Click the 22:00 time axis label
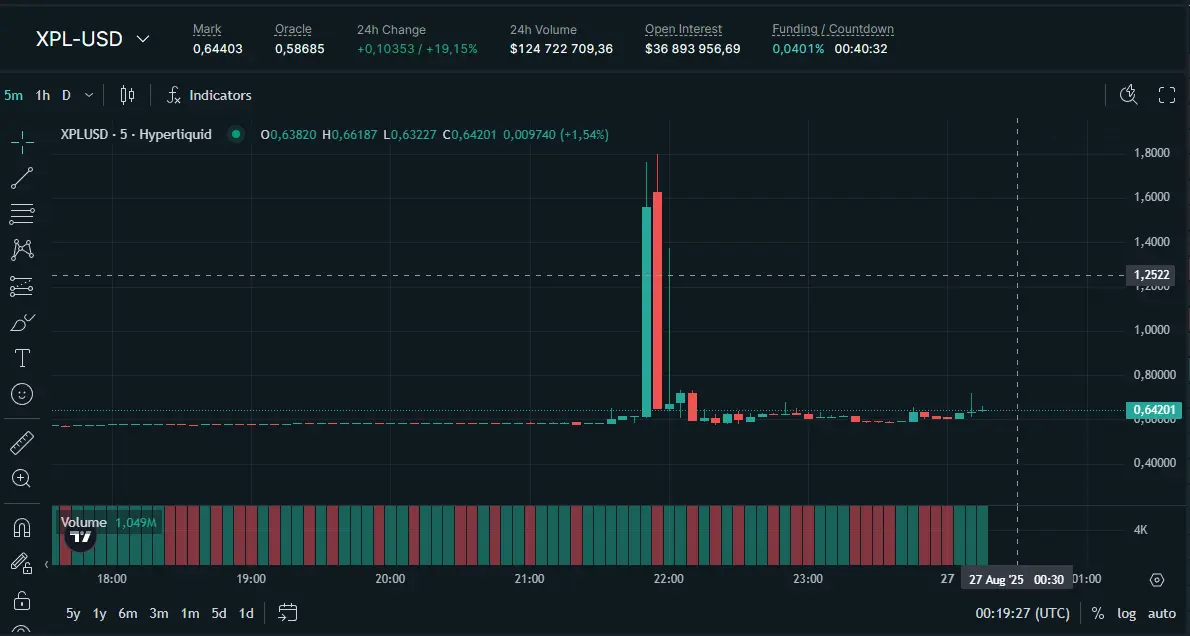This screenshot has width=1190, height=636. [669, 579]
